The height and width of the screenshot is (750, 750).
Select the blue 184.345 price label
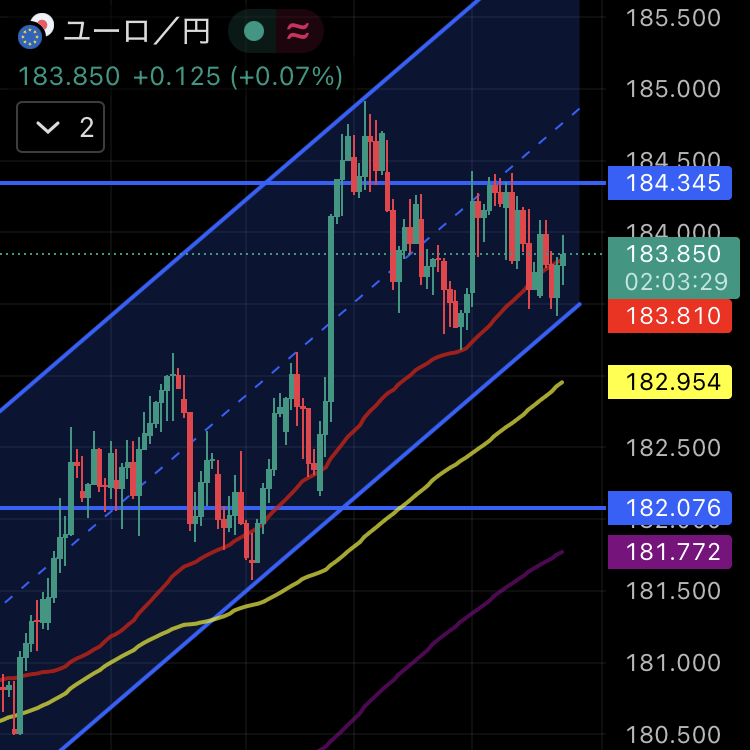click(669, 183)
